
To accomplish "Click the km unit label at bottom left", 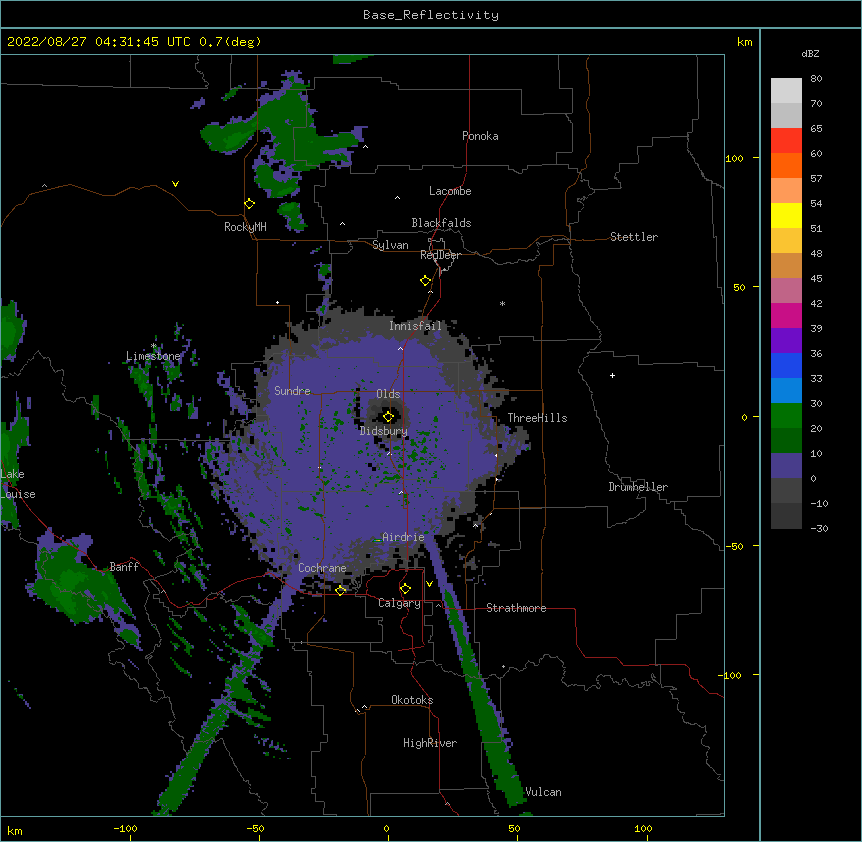I will (x=15, y=830).
